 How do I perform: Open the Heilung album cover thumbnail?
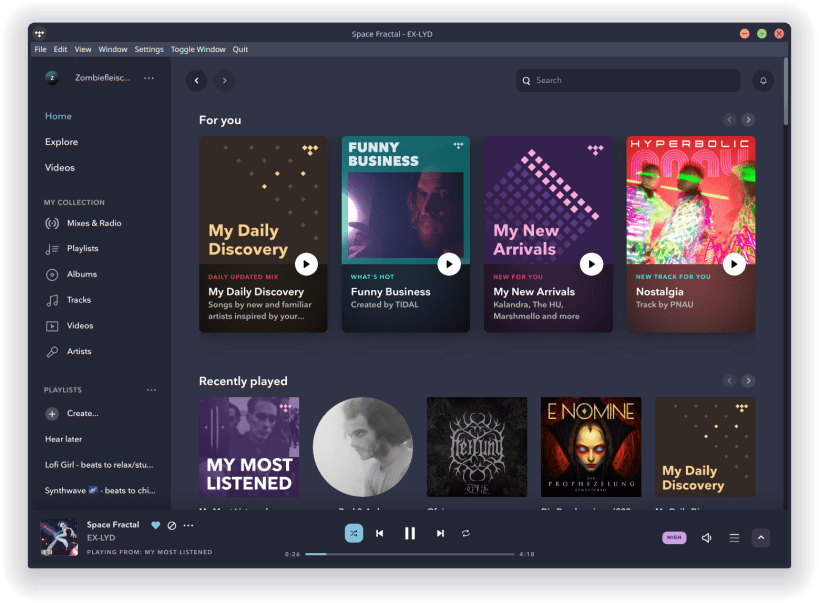coord(477,447)
